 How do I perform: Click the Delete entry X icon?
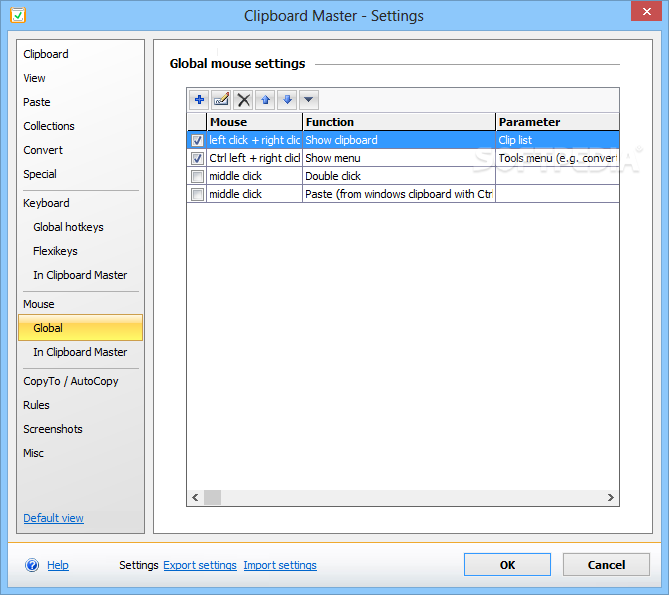pyautogui.click(x=243, y=100)
